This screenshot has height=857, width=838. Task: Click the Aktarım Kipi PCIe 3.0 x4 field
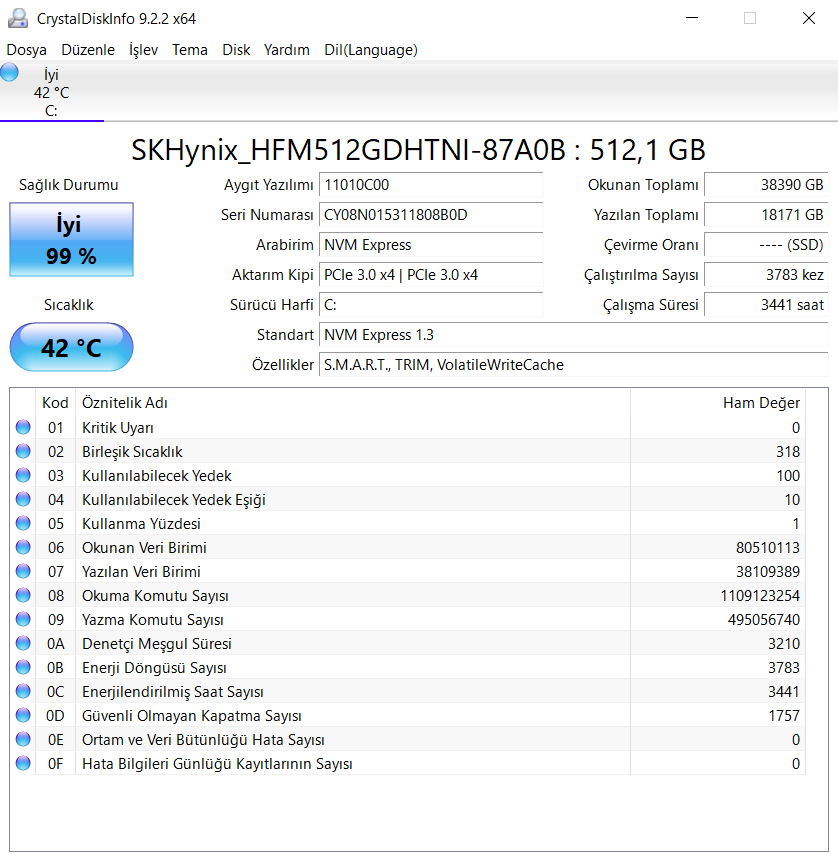[431, 275]
